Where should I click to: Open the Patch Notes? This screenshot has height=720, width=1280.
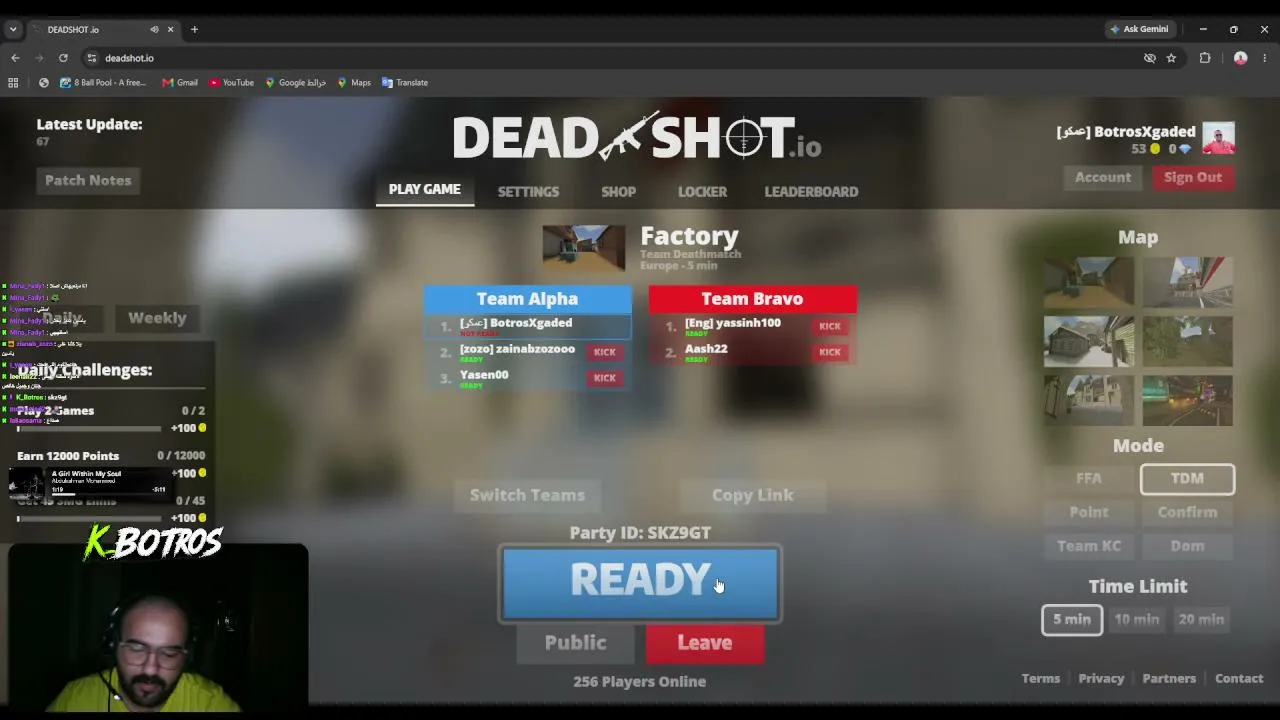click(x=88, y=181)
